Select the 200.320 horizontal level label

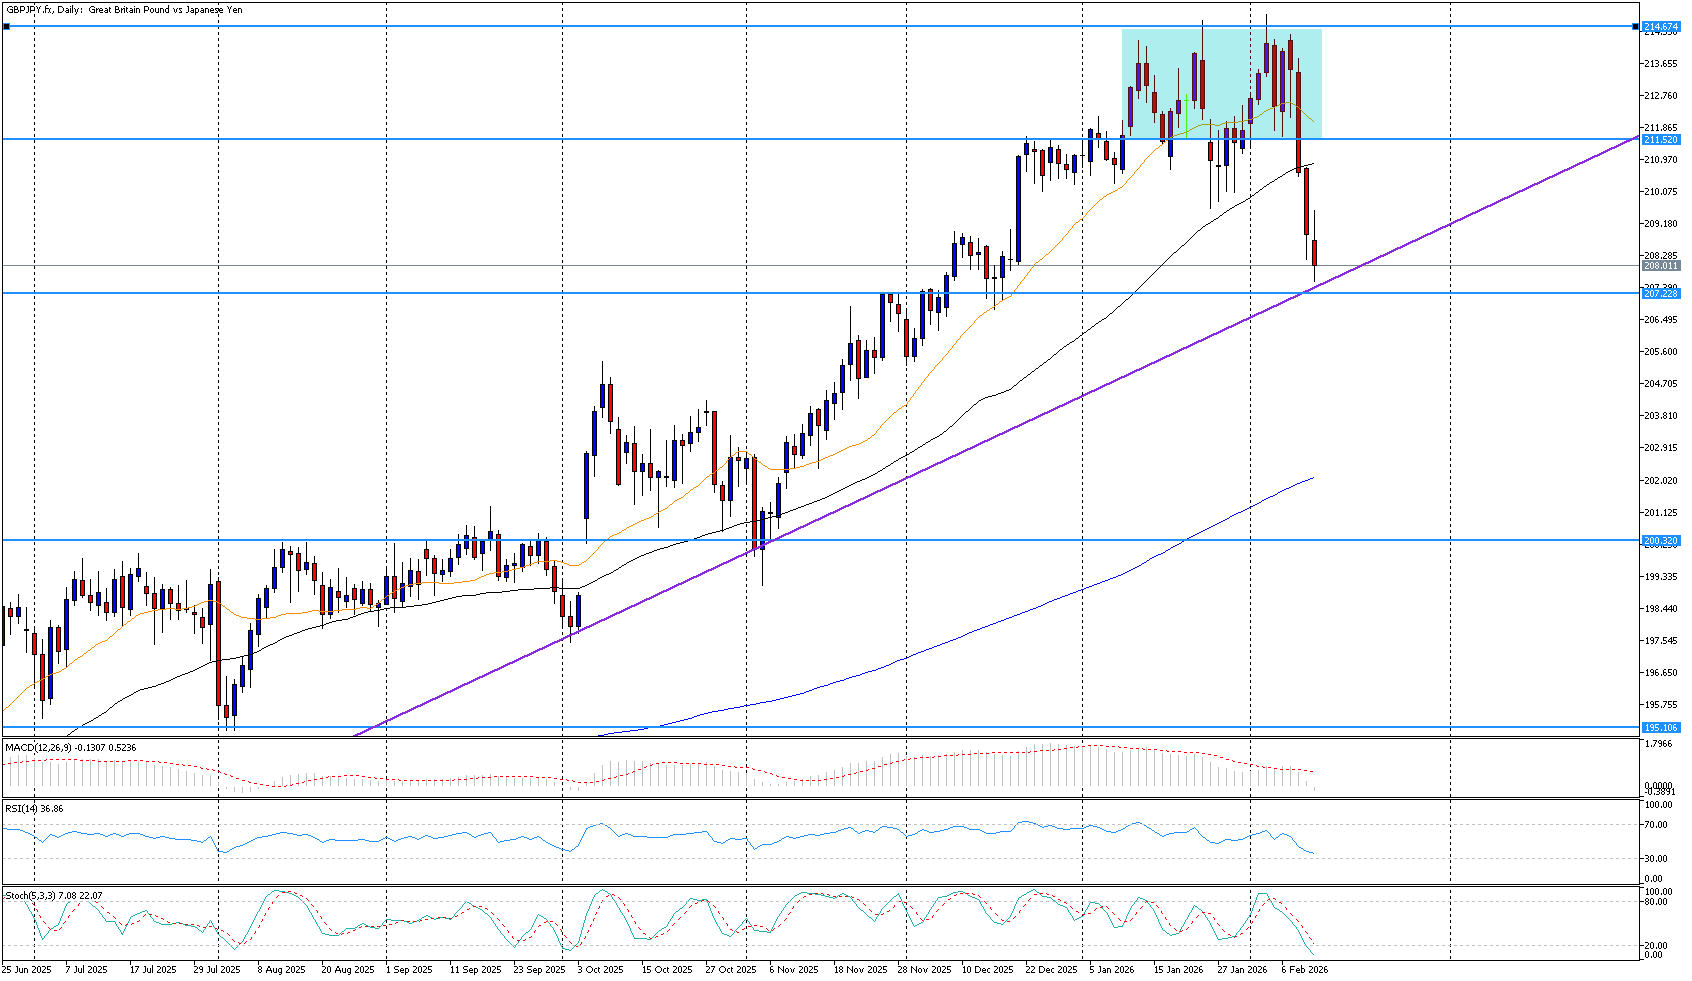click(1660, 541)
